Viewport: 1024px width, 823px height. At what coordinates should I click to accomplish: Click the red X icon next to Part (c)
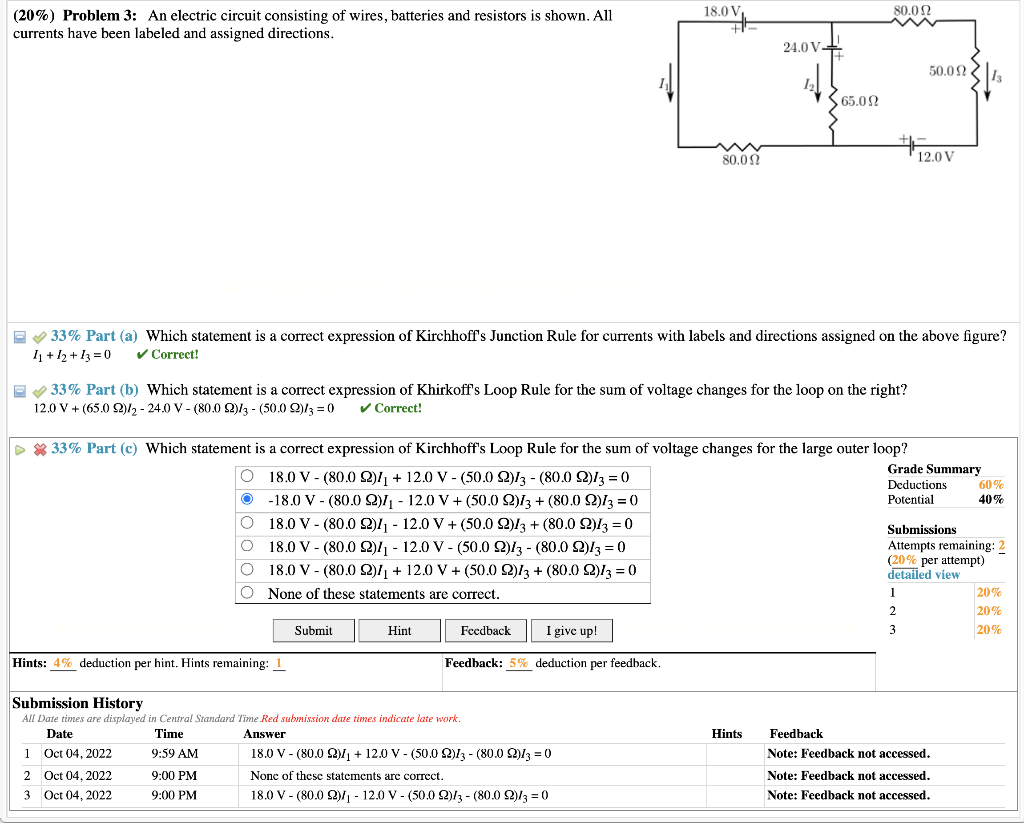(x=38, y=448)
